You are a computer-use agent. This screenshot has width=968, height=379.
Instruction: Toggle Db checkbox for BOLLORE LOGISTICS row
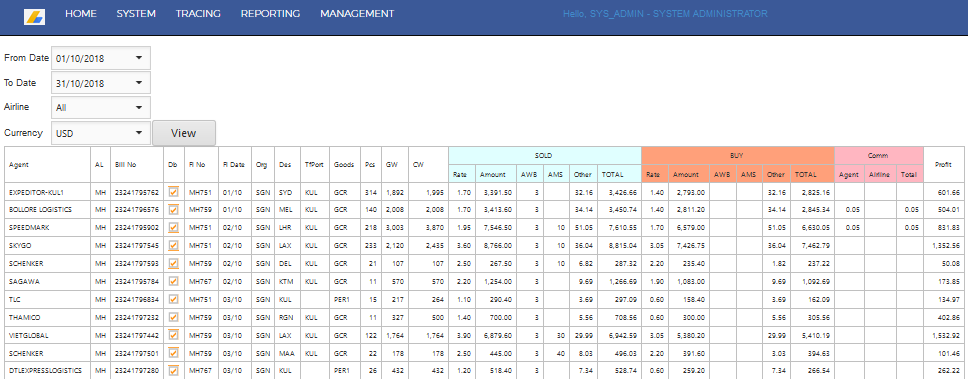(x=173, y=210)
